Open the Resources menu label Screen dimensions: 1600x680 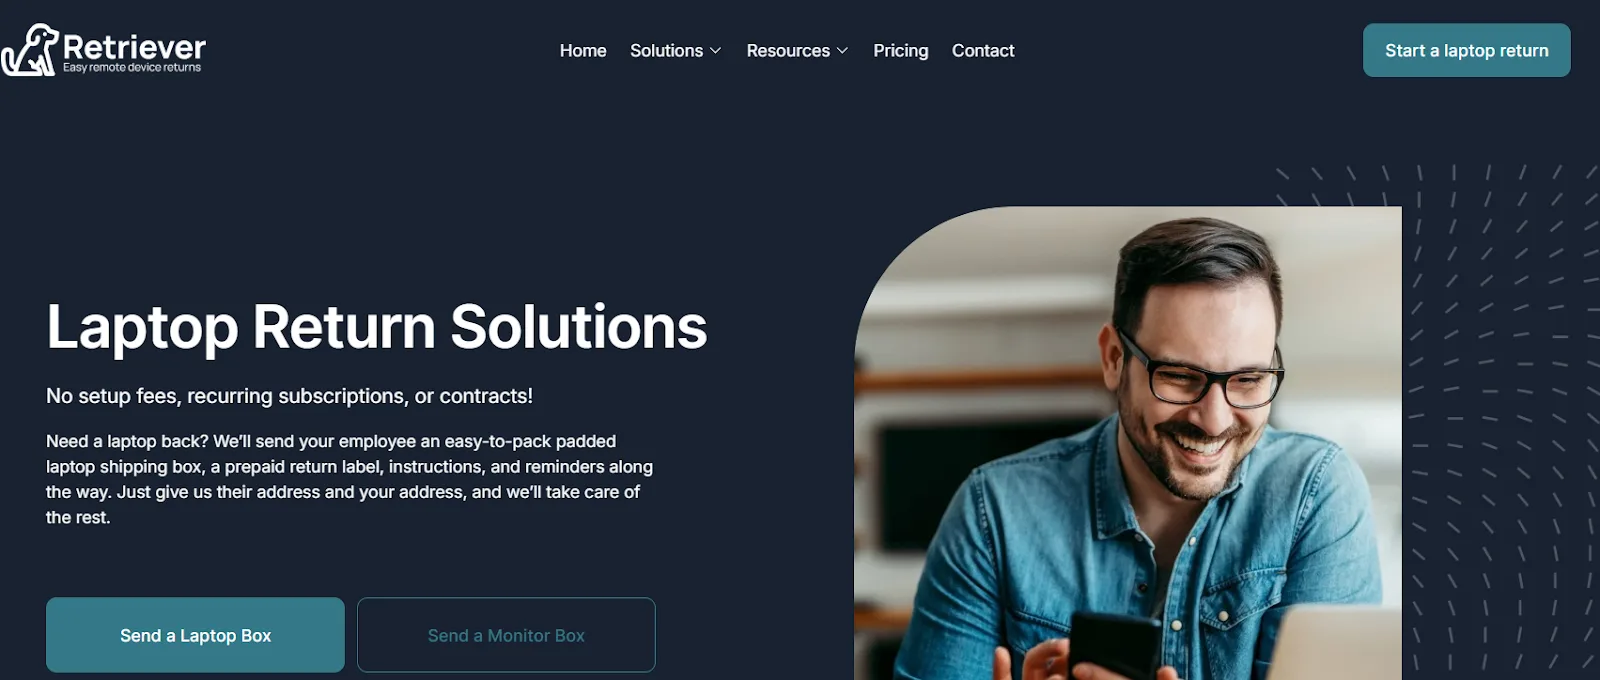pyautogui.click(x=788, y=50)
